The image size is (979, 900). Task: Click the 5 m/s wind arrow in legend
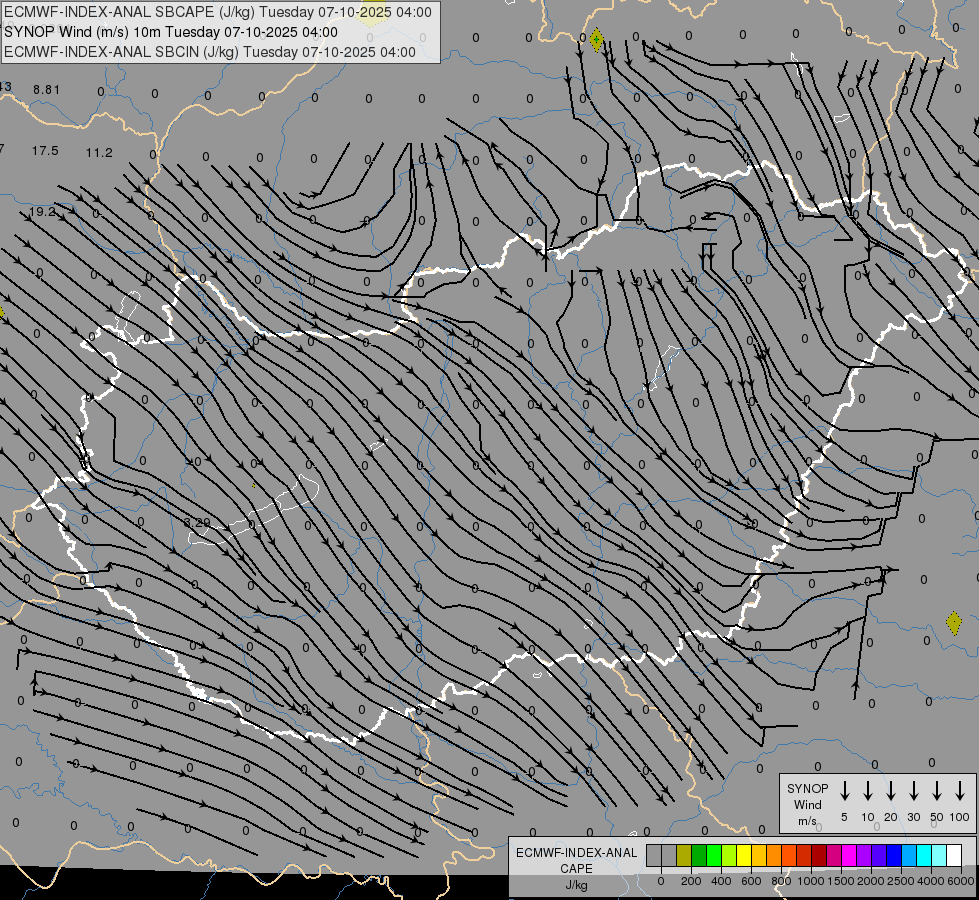click(845, 791)
